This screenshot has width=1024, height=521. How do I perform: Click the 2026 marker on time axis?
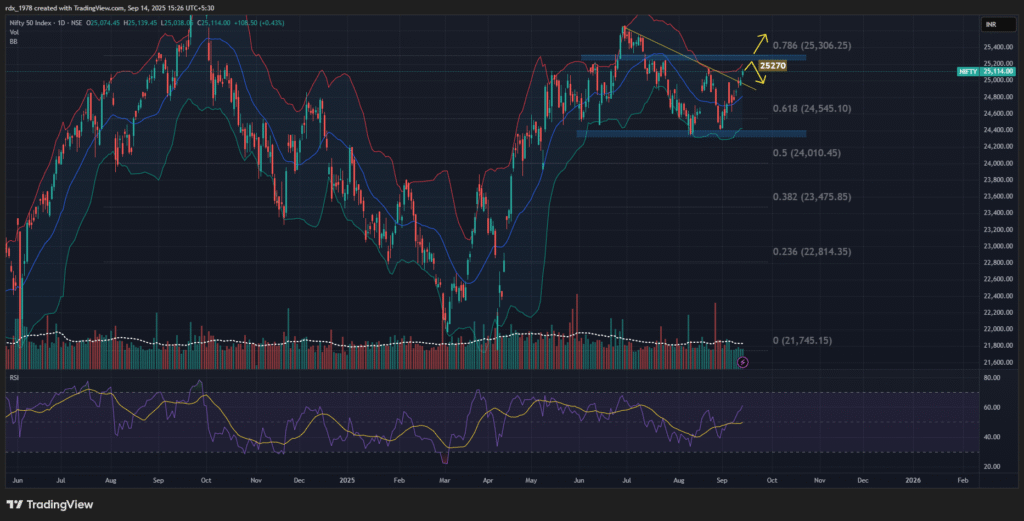pyautogui.click(x=913, y=481)
